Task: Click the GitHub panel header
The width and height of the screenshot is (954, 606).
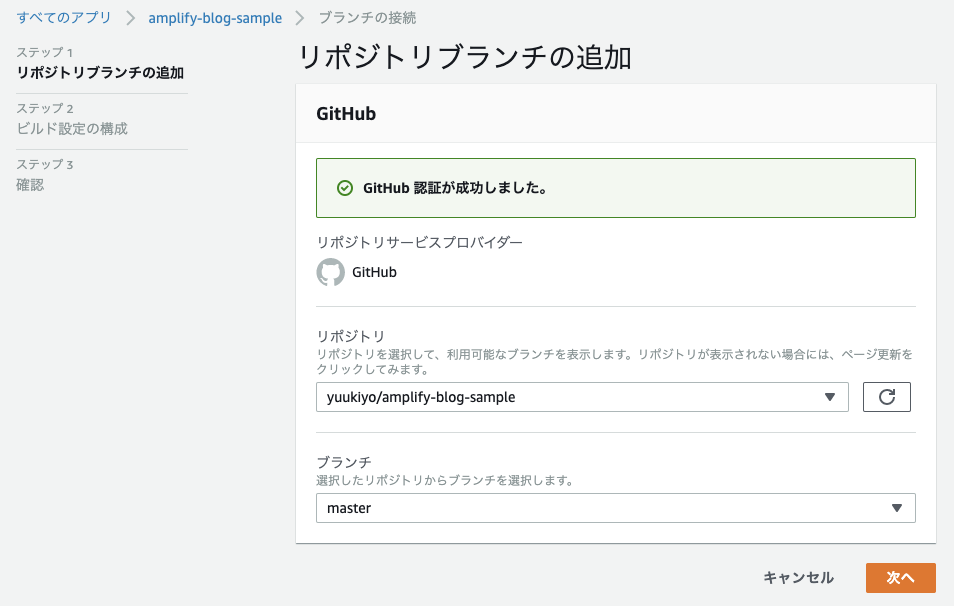Action: (x=348, y=113)
